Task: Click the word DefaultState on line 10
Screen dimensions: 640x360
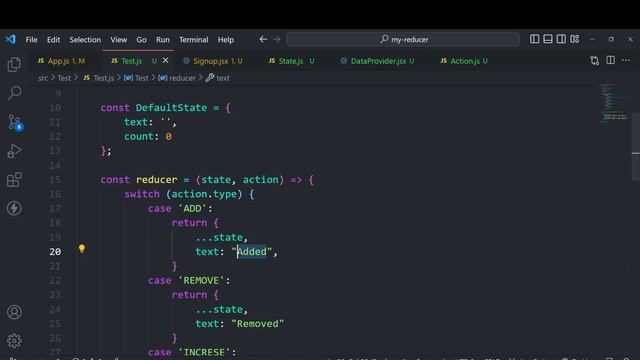Action: coord(171,108)
